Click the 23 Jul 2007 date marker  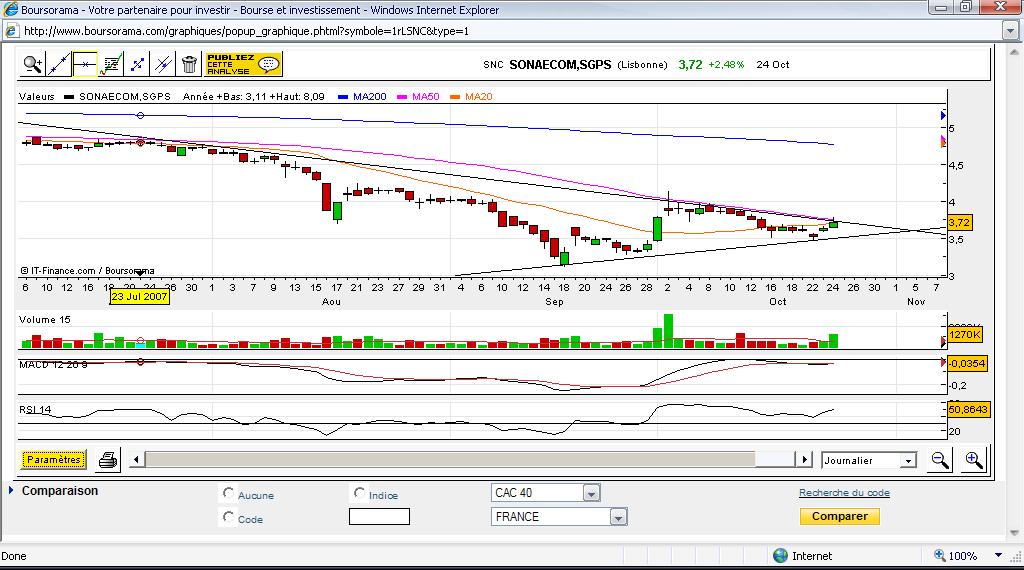140,296
